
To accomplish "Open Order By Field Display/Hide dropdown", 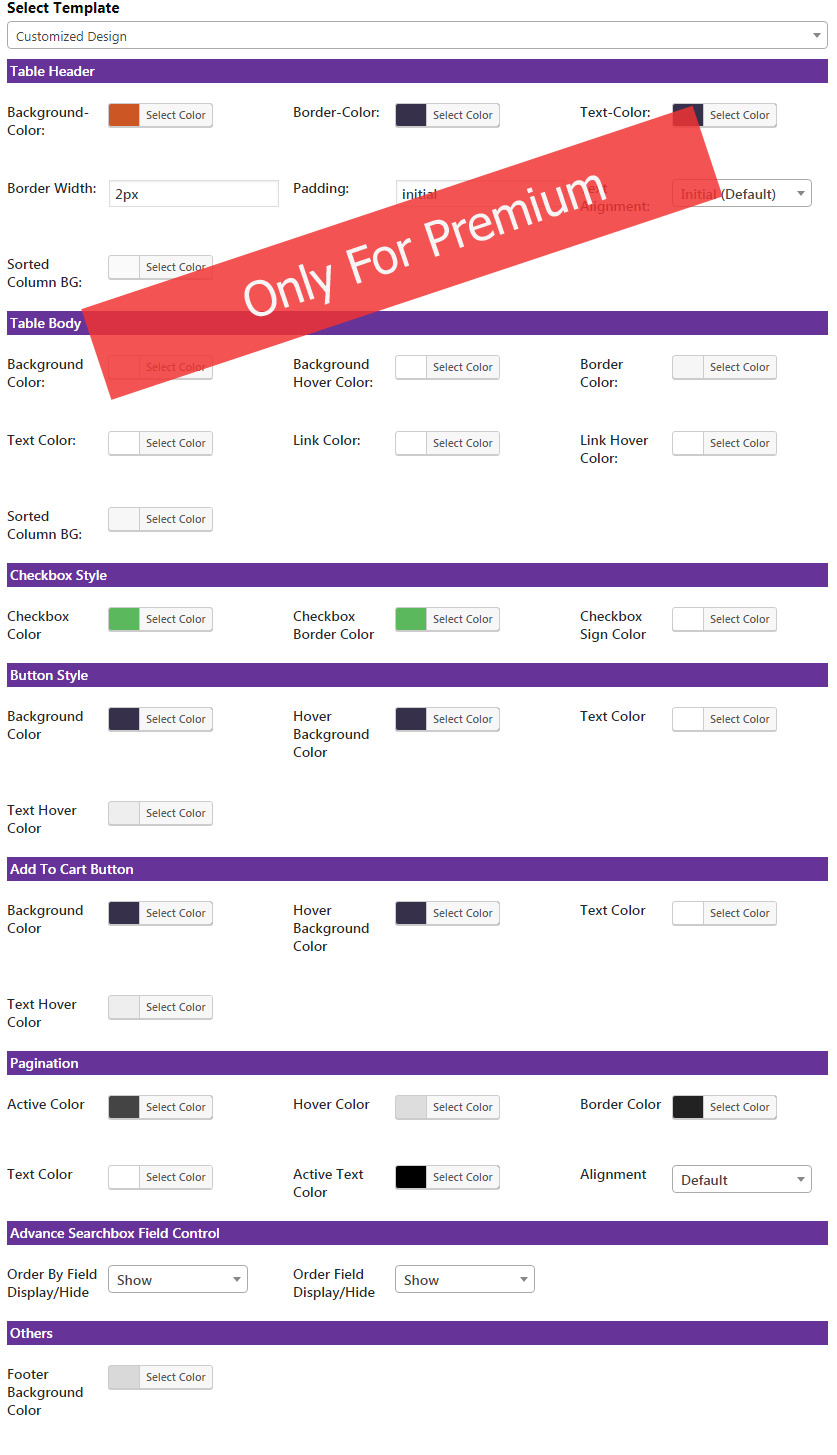I will click(x=177, y=1280).
